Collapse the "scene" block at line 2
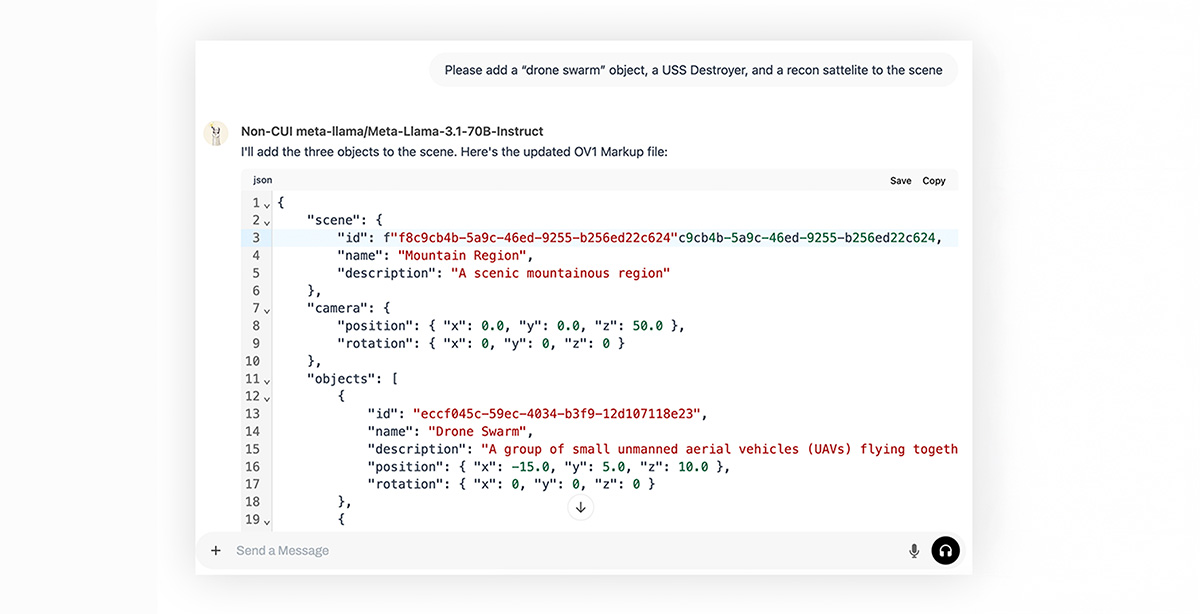 [x=266, y=221]
